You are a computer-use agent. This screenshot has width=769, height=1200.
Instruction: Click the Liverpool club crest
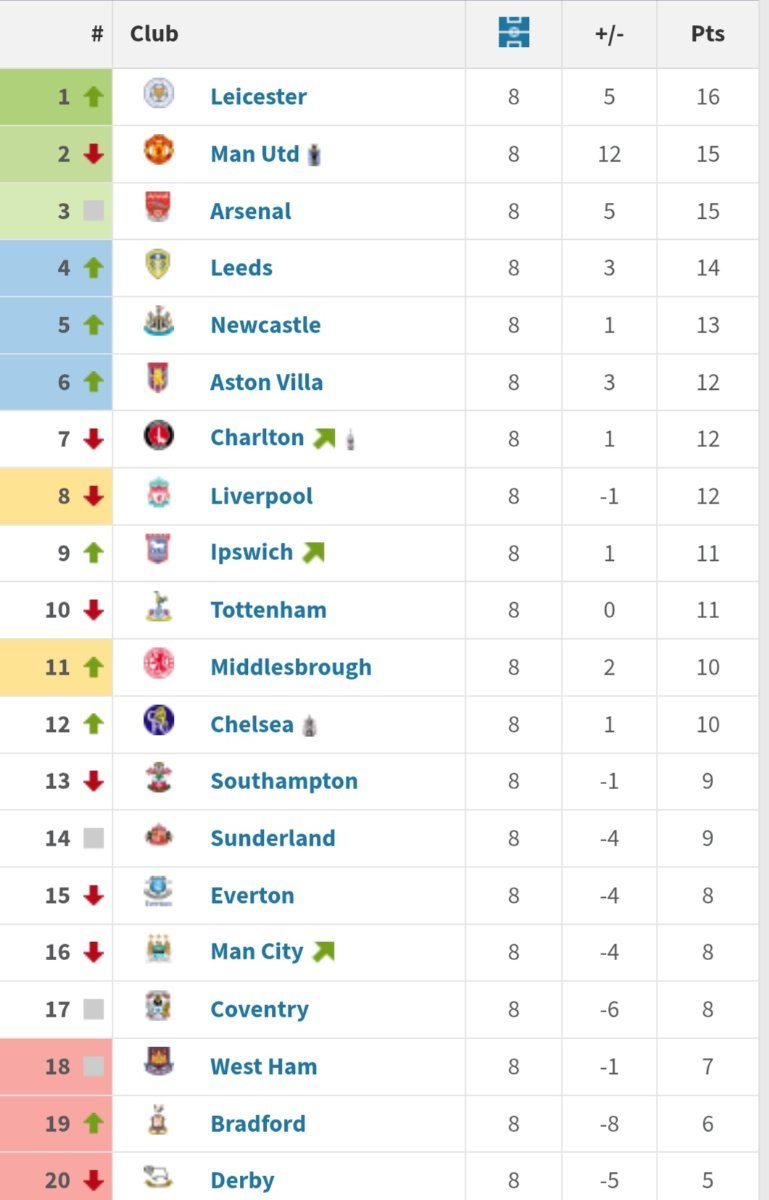click(158, 493)
